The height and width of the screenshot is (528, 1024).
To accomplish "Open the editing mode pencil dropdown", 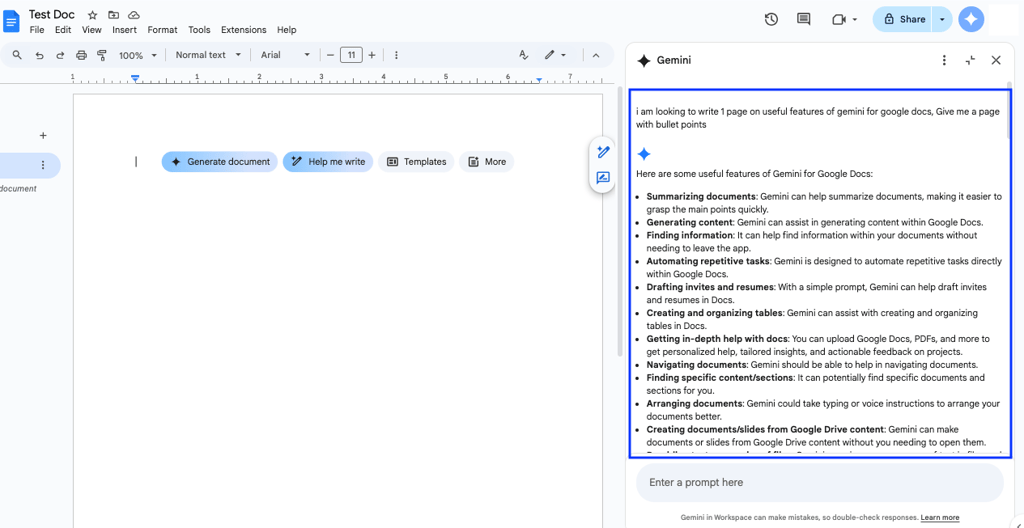I will [556, 56].
